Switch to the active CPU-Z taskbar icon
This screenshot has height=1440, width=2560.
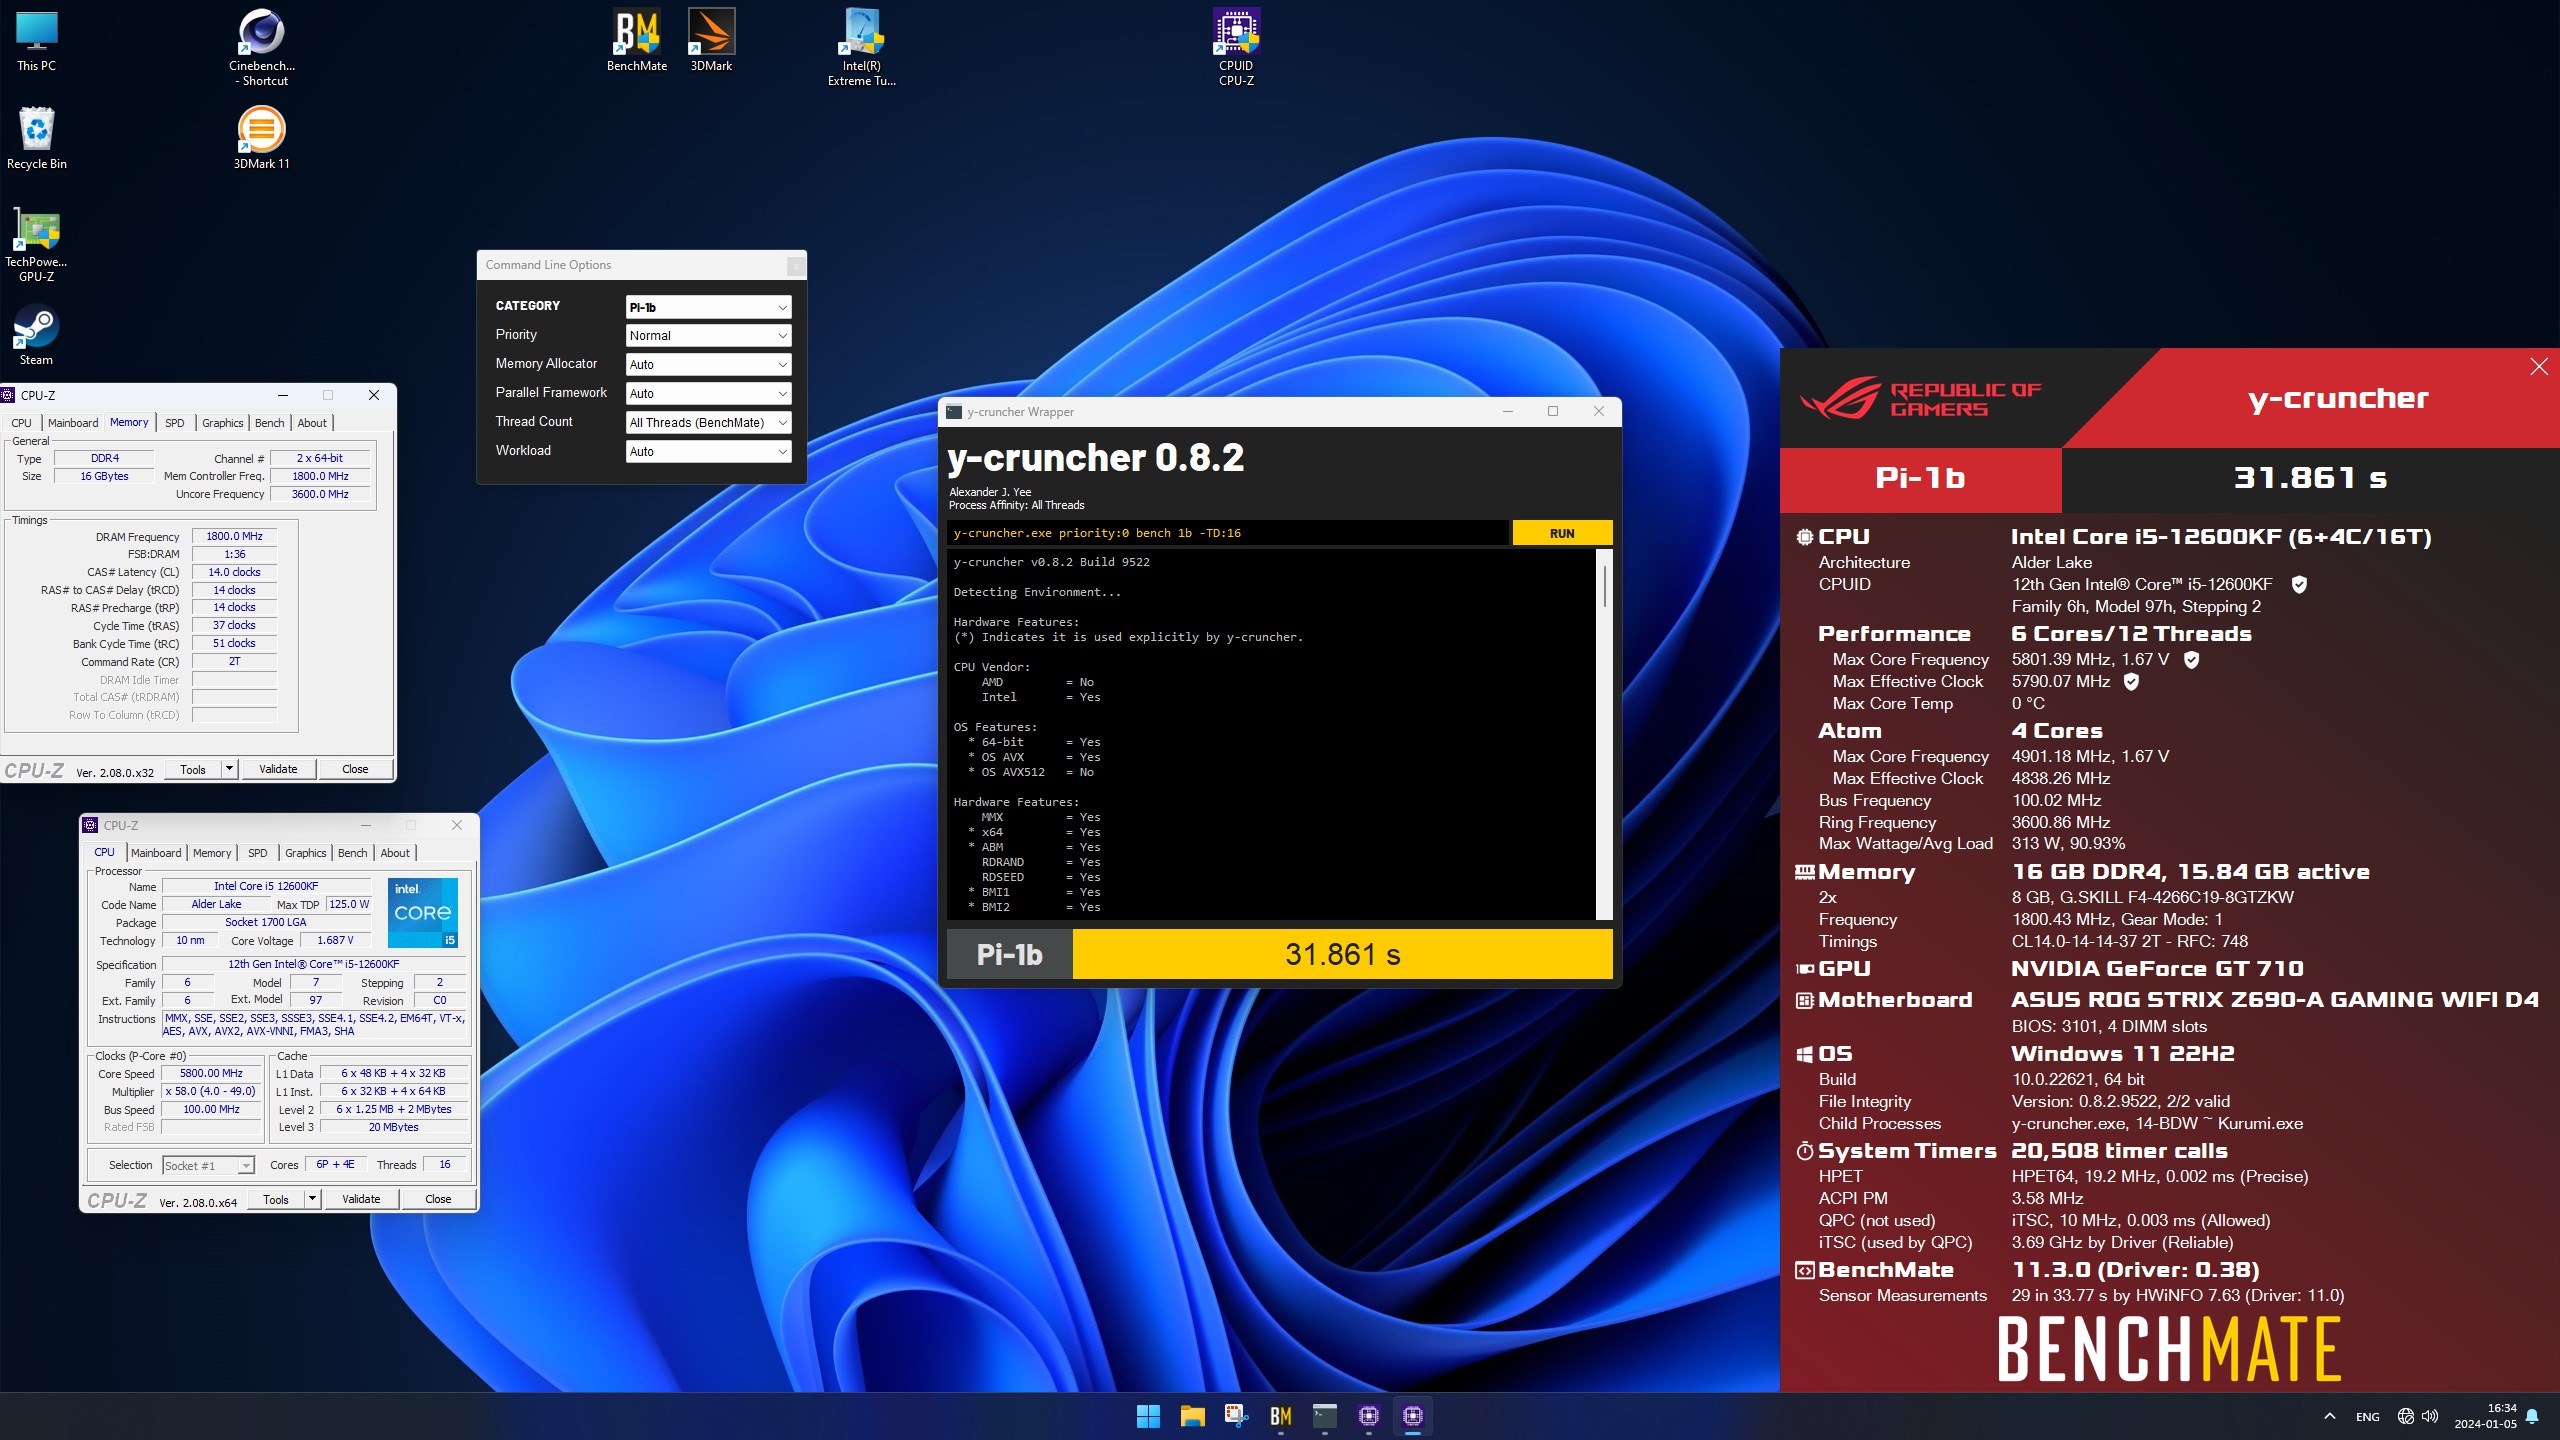pyautogui.click(x=1413, y=1416)
